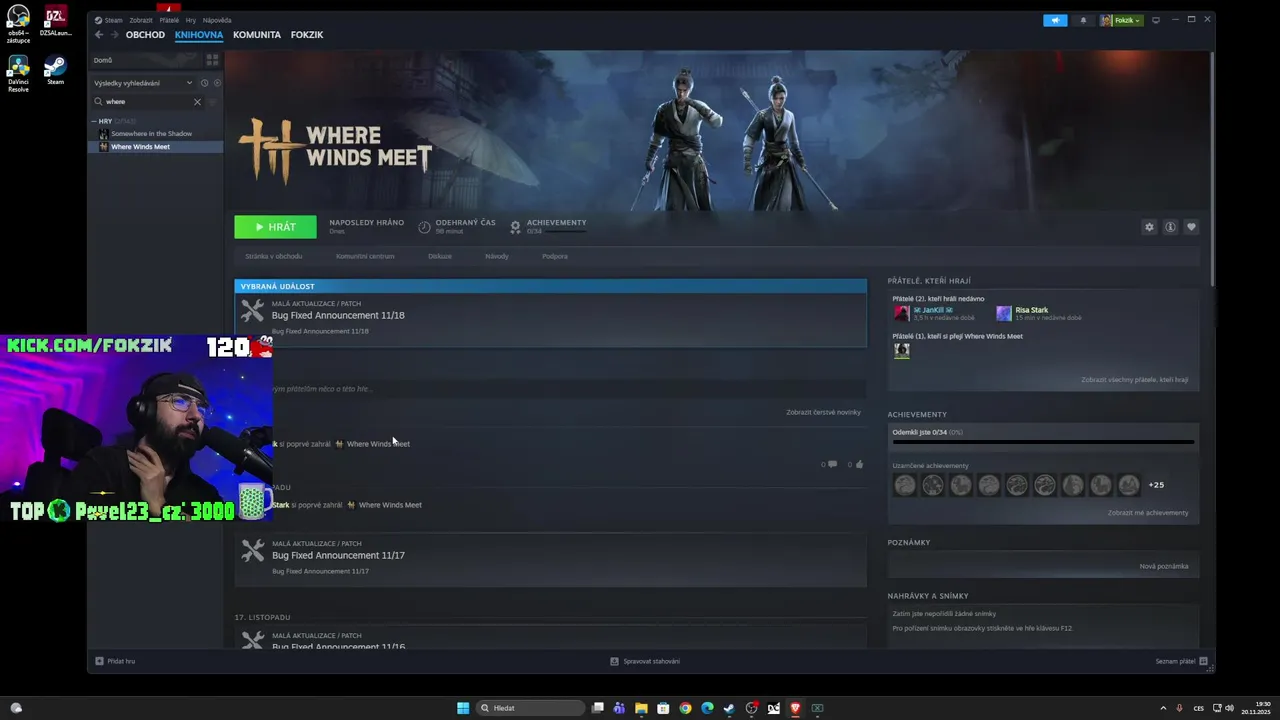Open notifications bell
The width and height of the screenshot is (1280, 720).
tap(1082, 20)
